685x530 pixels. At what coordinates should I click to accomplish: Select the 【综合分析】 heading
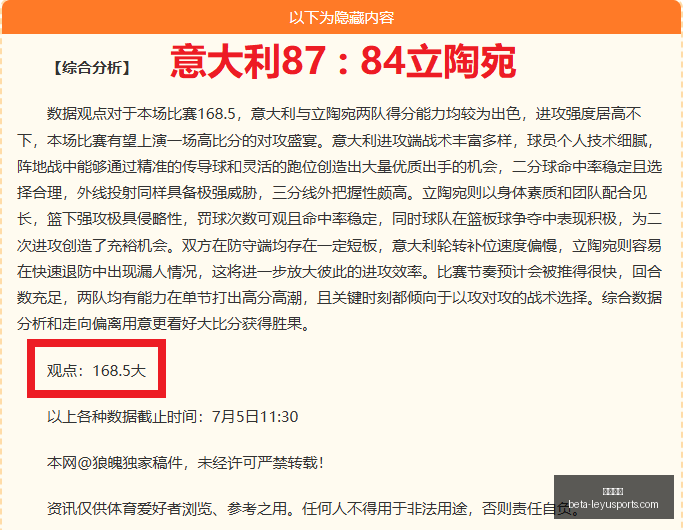92,68
